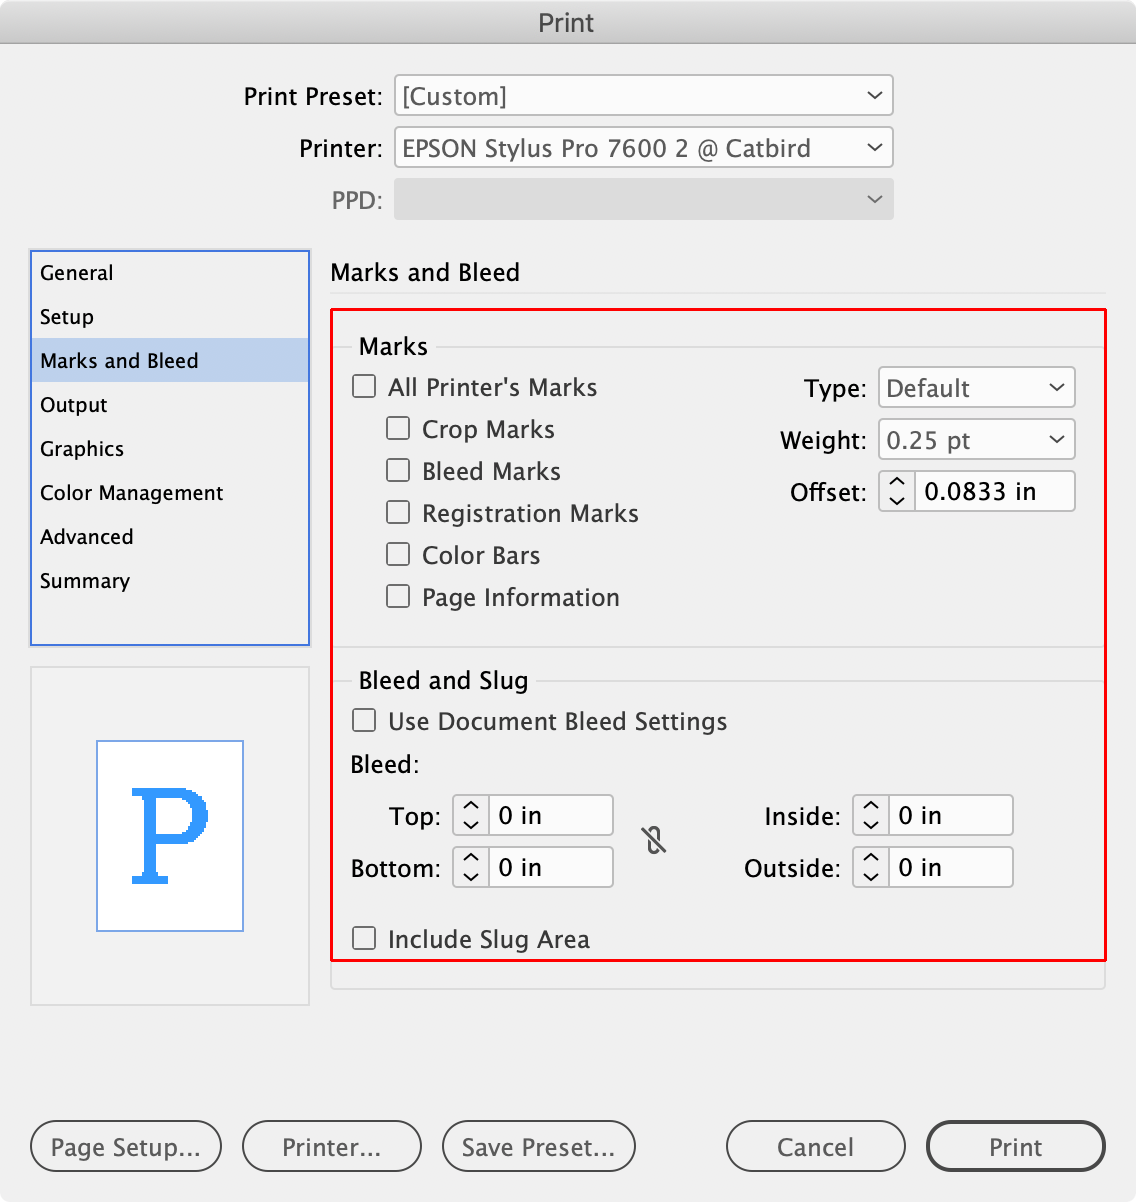The image size is (1136, 1202).
Task: Increase Inside bleed using the stepper
Action: 869,806
